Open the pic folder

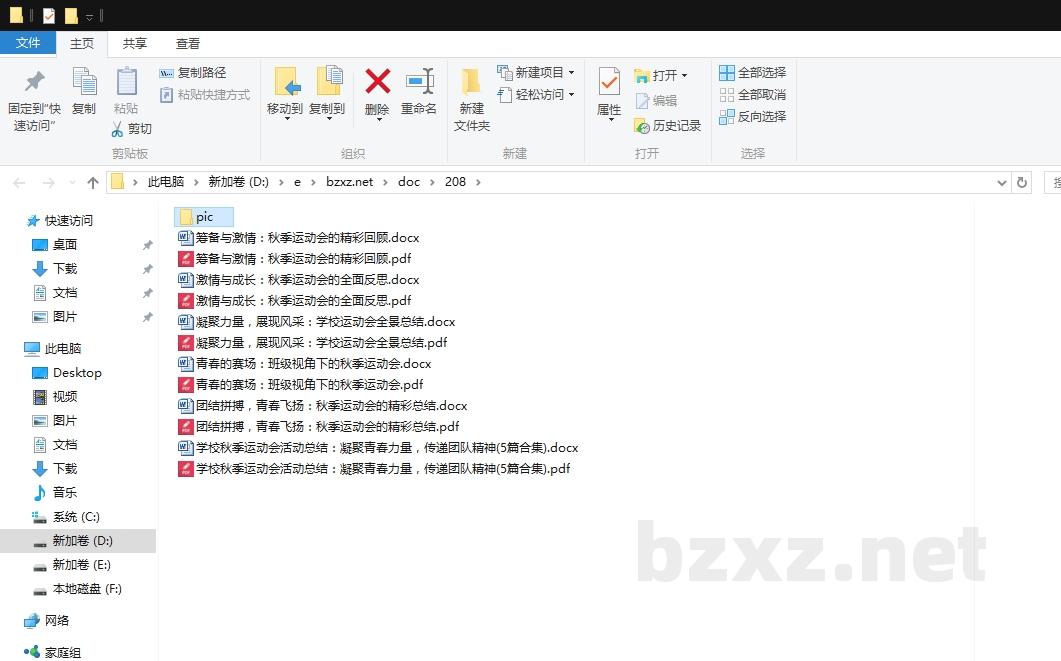point(203,216)
